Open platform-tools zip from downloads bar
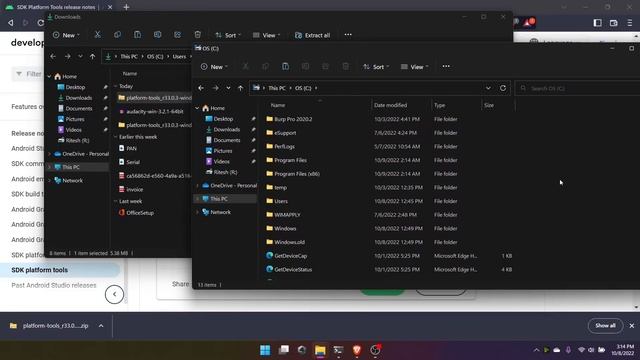Screen dimensions: 640x360 click(49, 326)
